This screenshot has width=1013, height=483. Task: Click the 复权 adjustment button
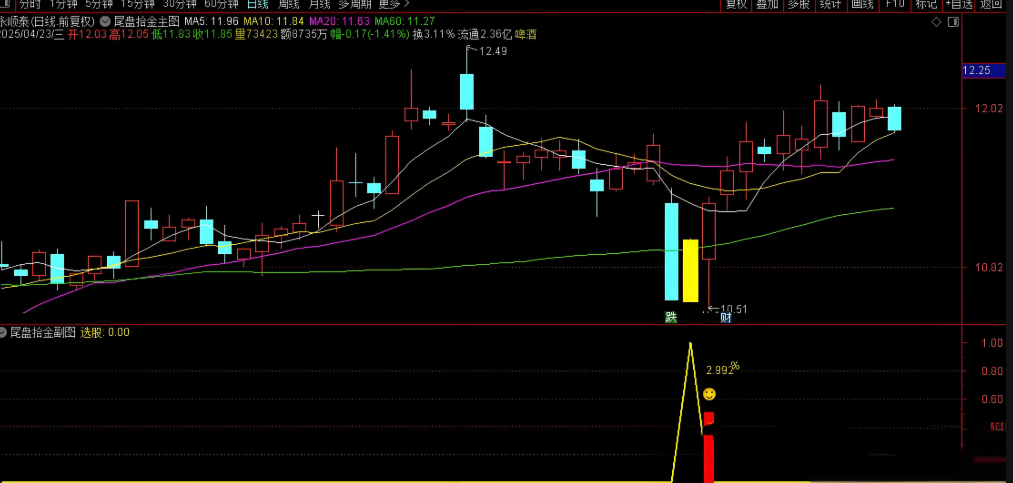736,4
